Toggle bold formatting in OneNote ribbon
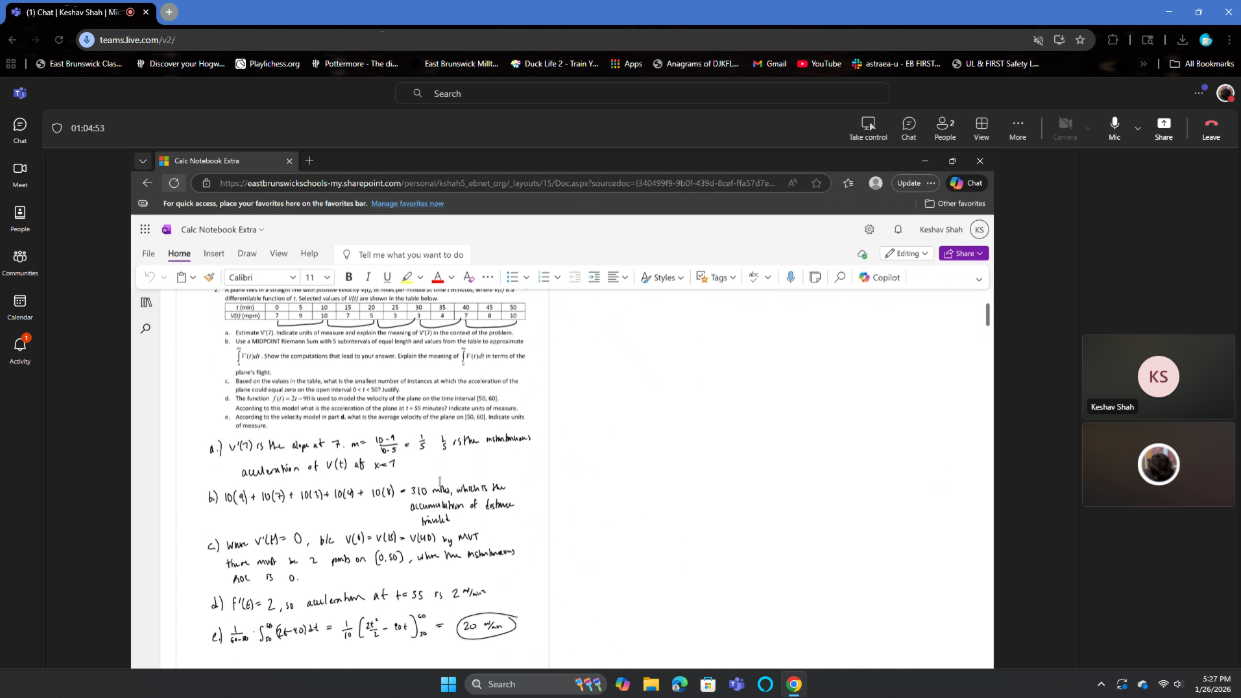 [348, 277]
